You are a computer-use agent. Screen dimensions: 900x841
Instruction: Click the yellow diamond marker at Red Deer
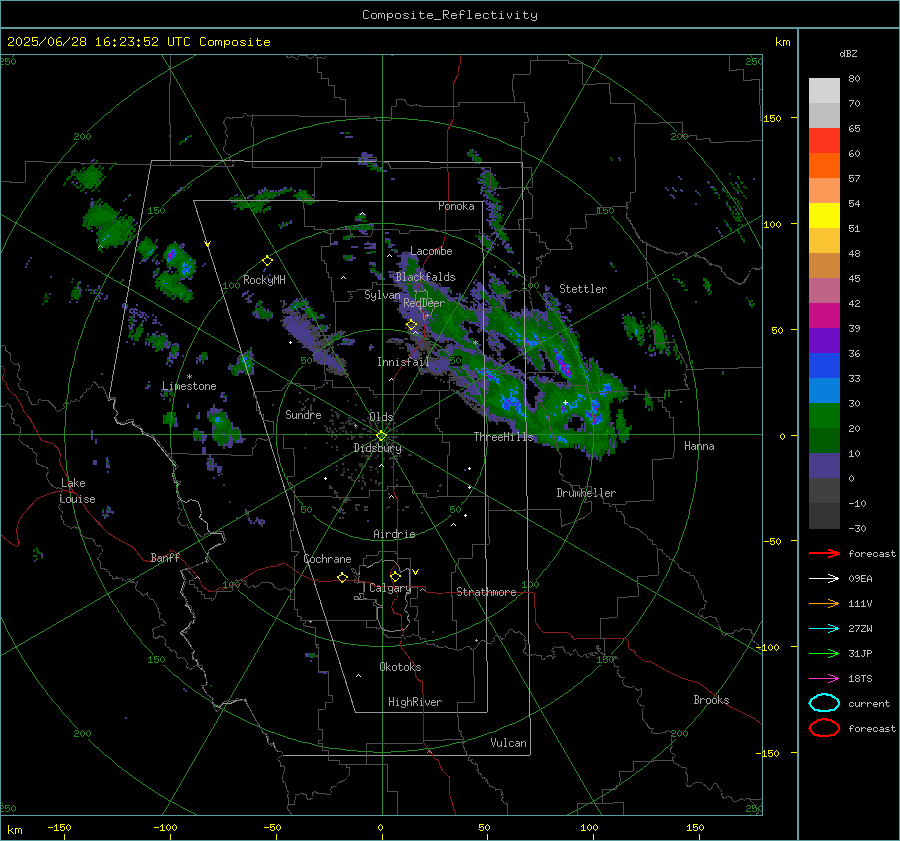(x=411, y=325)
